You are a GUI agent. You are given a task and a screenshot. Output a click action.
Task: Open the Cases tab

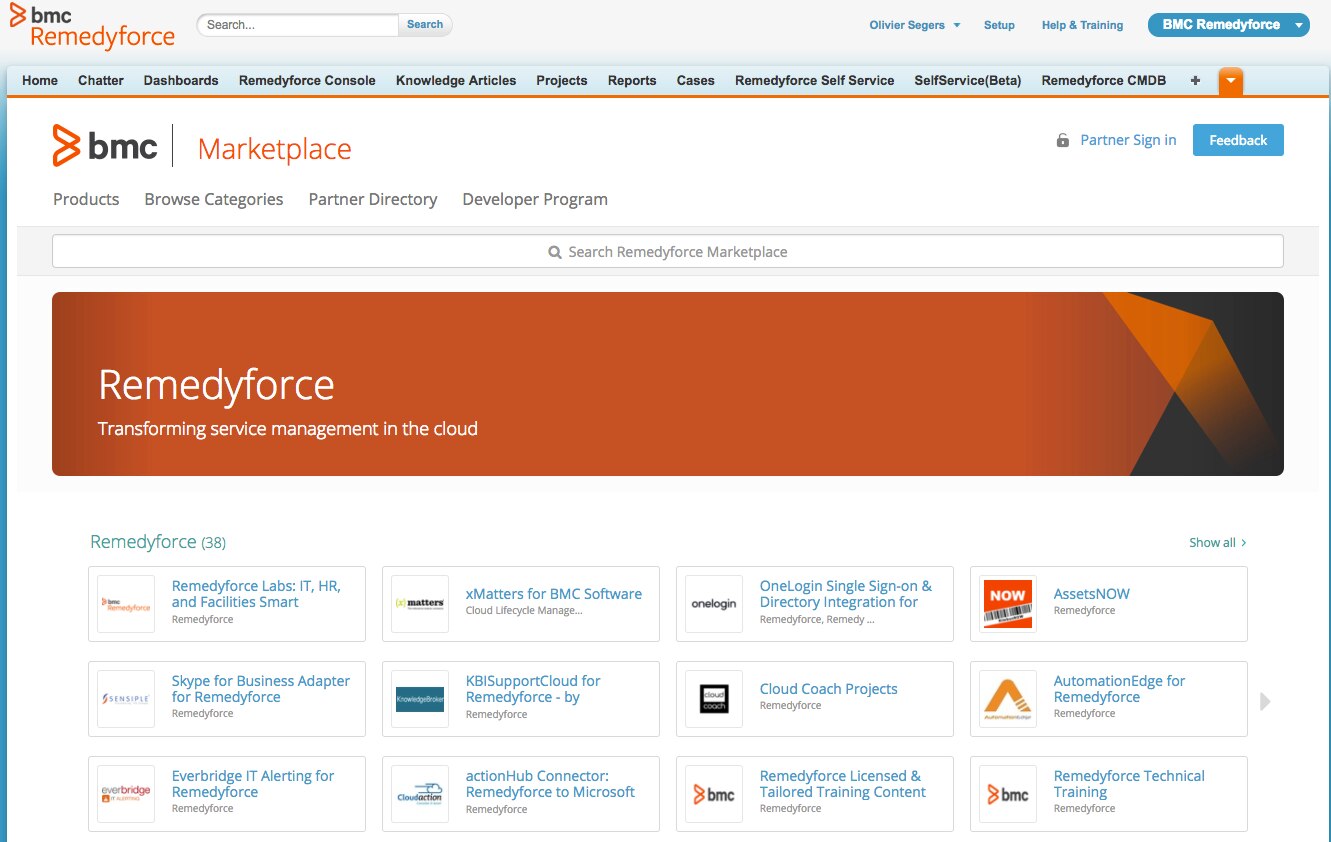(x=696, y=81)
